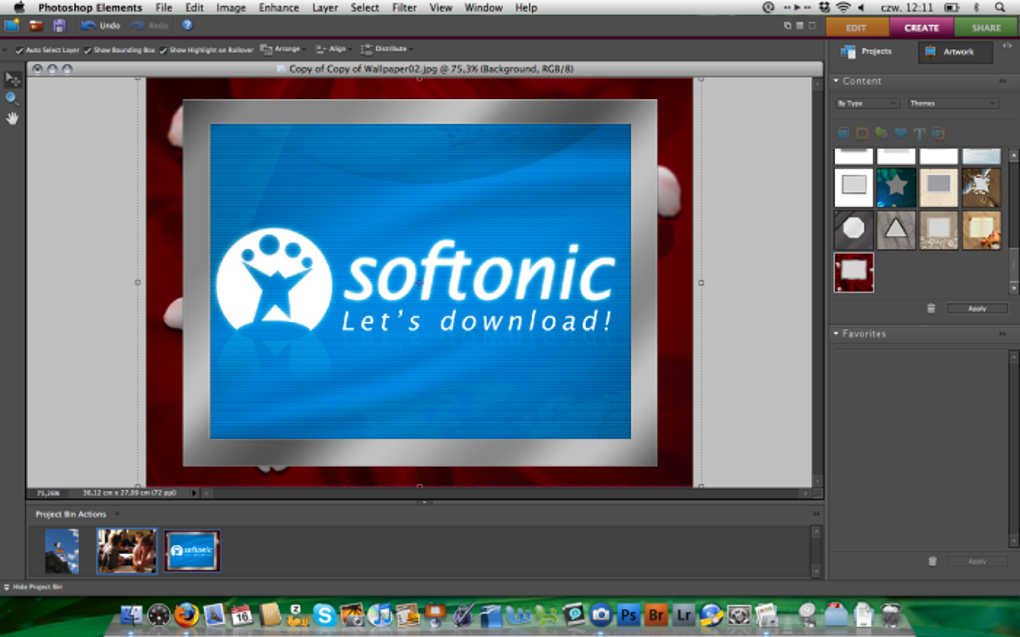Select the octagon frame theme thumbnail
Image resolution: width=1020 pixels, height=637 pixels.
[853, 230]
